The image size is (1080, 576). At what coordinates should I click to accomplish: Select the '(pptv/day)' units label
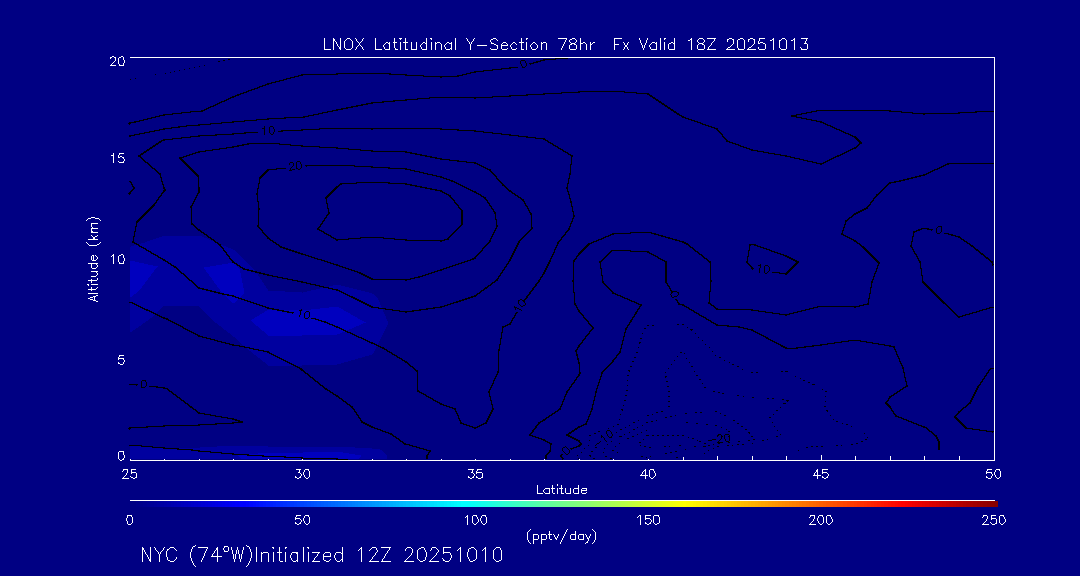(x=561, y=536)
